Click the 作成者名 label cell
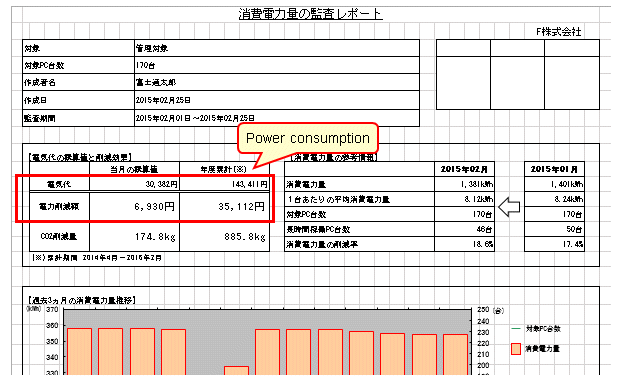Viewport: 621px width, 383px height. (x=78, y=82)
